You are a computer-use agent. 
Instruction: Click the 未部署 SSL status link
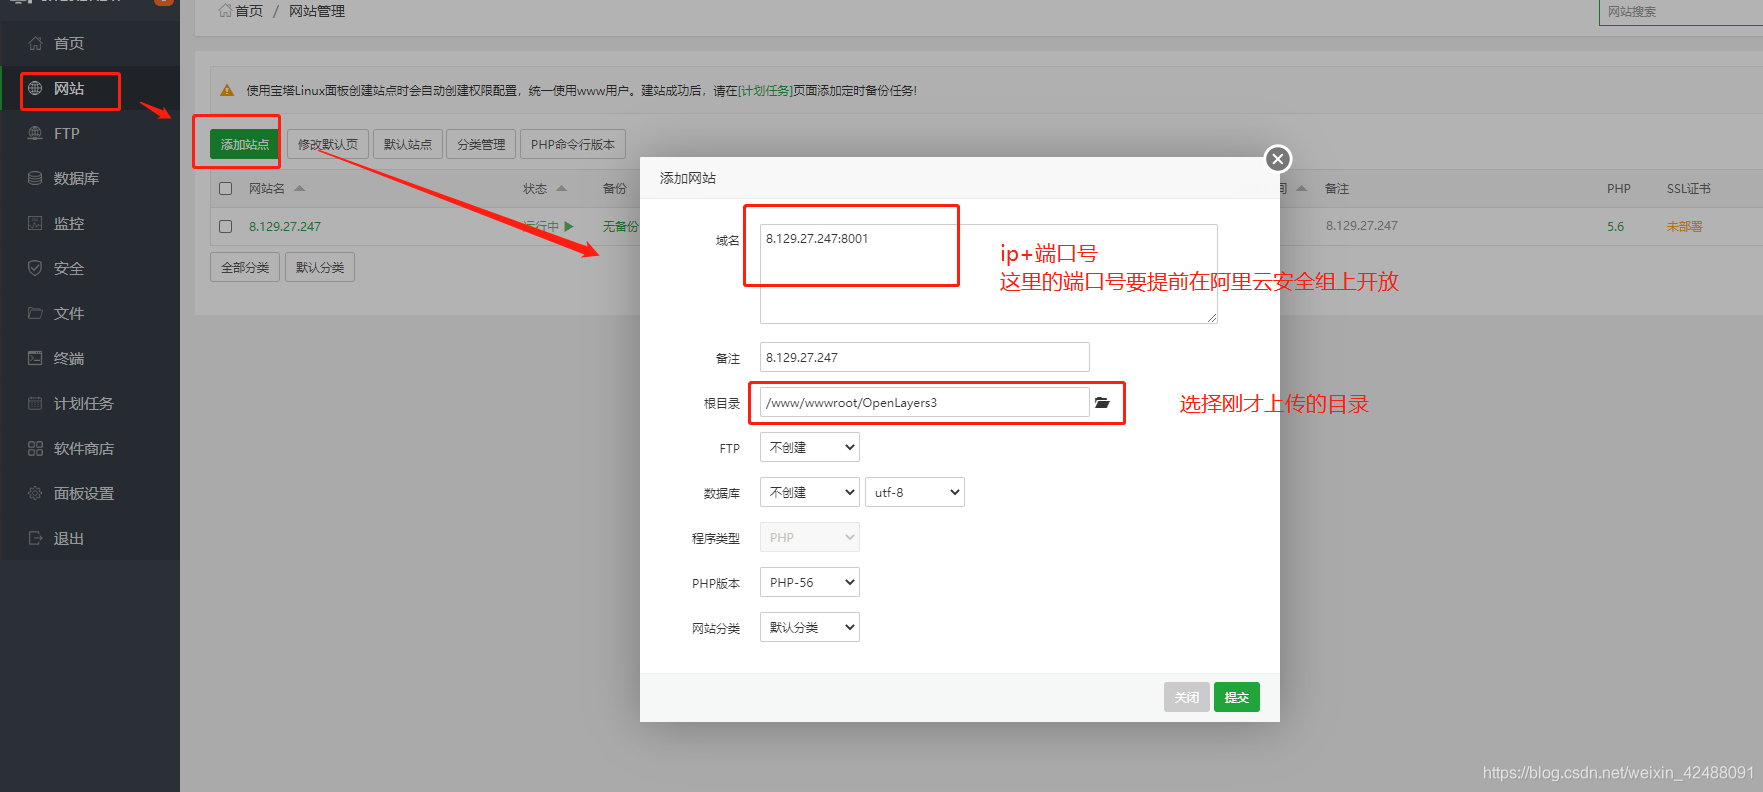click(1684, 227)
